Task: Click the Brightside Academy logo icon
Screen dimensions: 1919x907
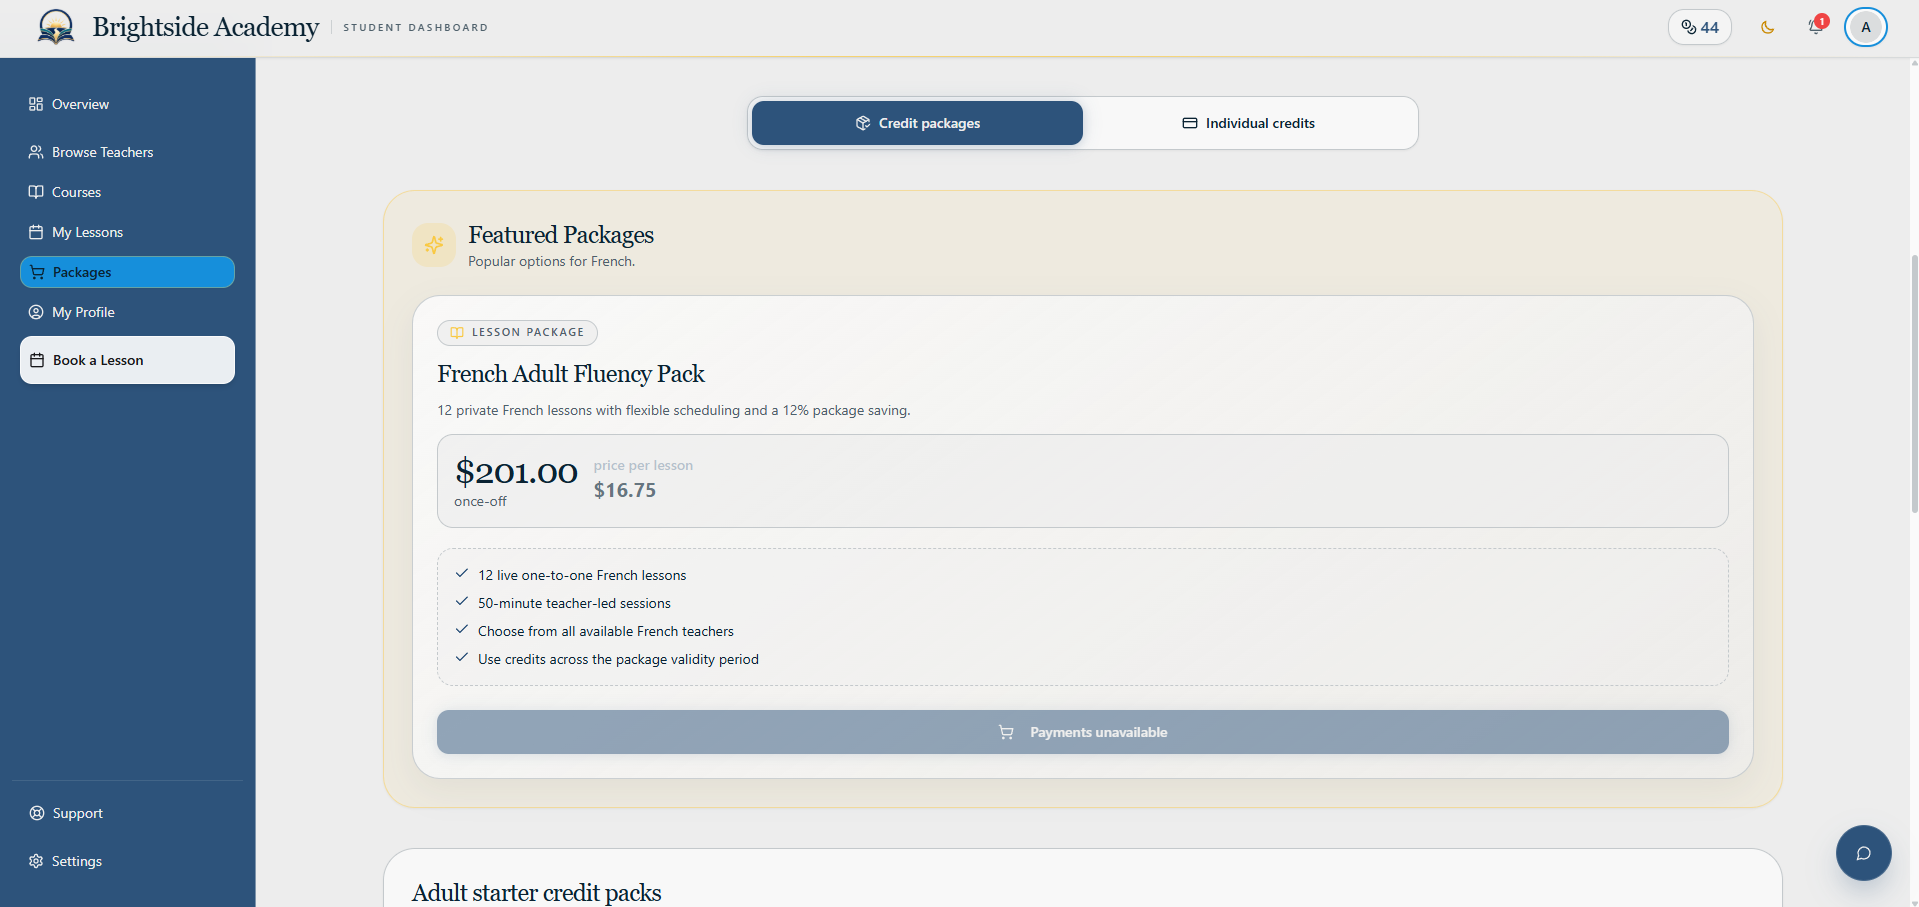Action: point(56,27)
